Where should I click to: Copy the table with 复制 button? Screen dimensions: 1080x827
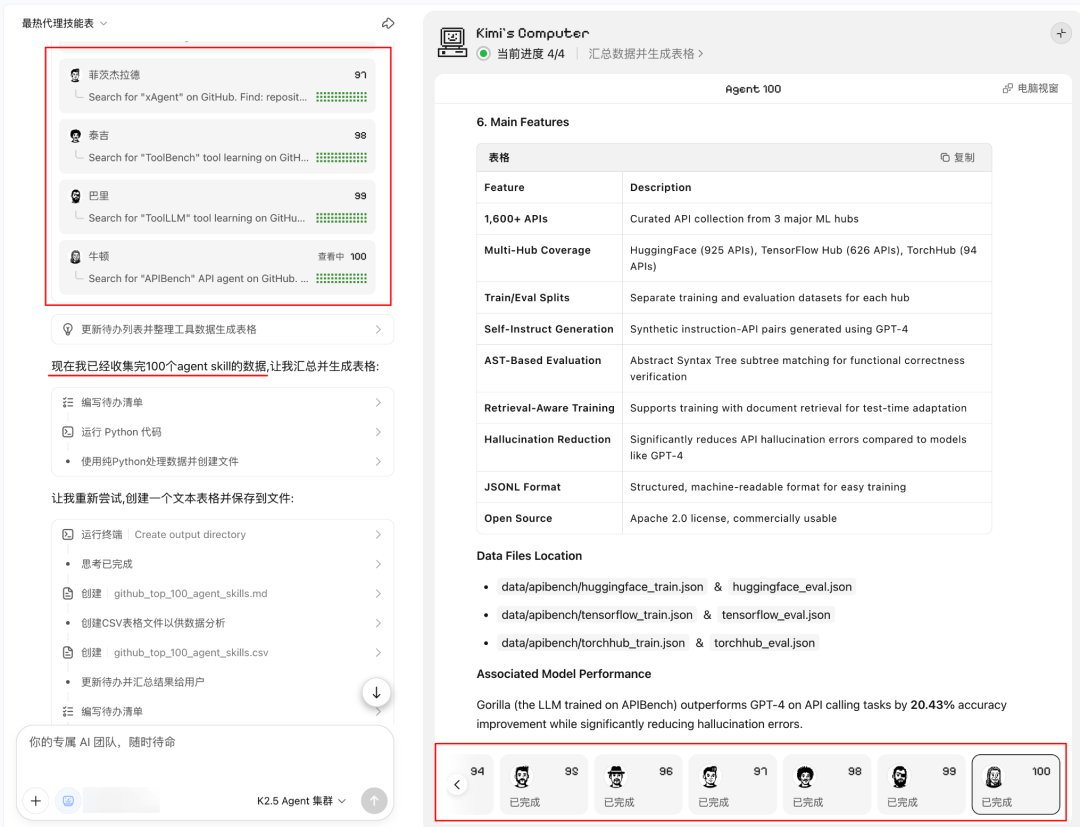click(957, 157)
